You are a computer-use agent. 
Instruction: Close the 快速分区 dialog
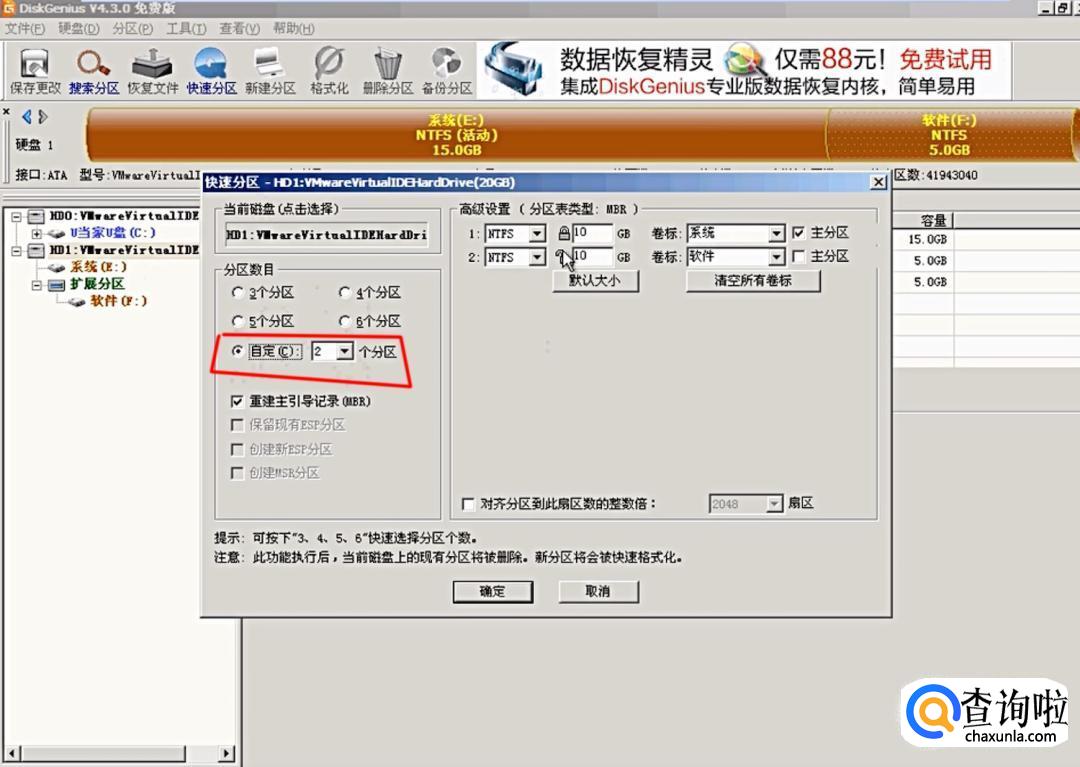point(878,182)
